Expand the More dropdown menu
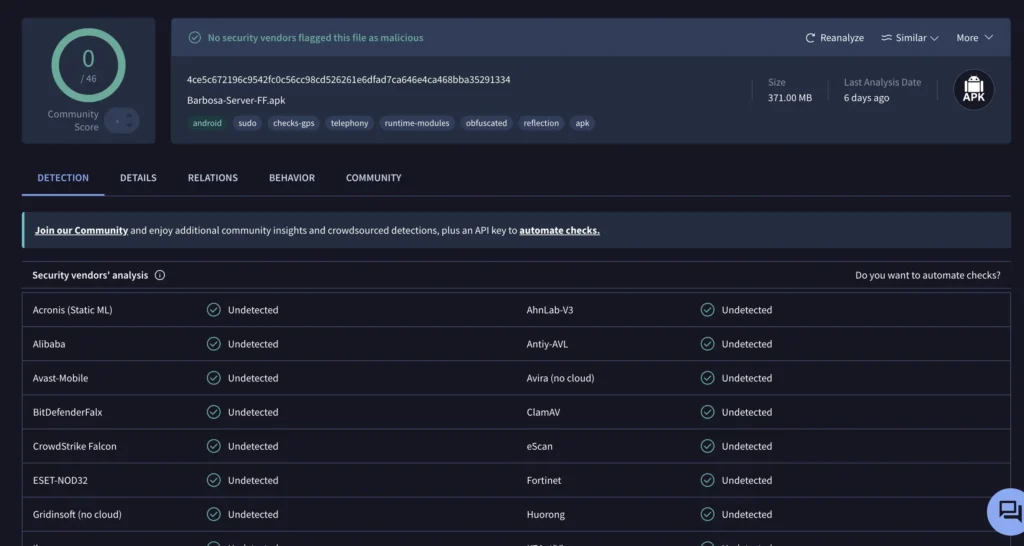 pos(974,38)
